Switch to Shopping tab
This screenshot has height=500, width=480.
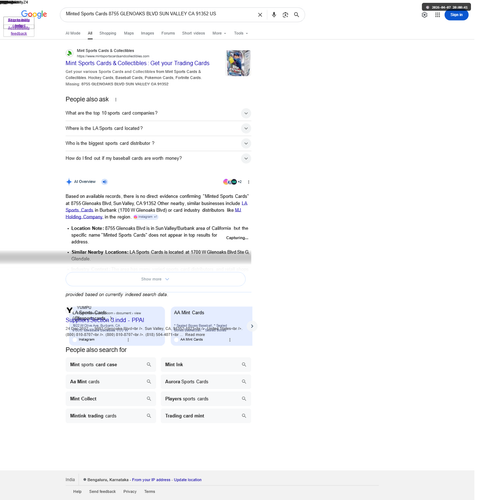(108, 33)
